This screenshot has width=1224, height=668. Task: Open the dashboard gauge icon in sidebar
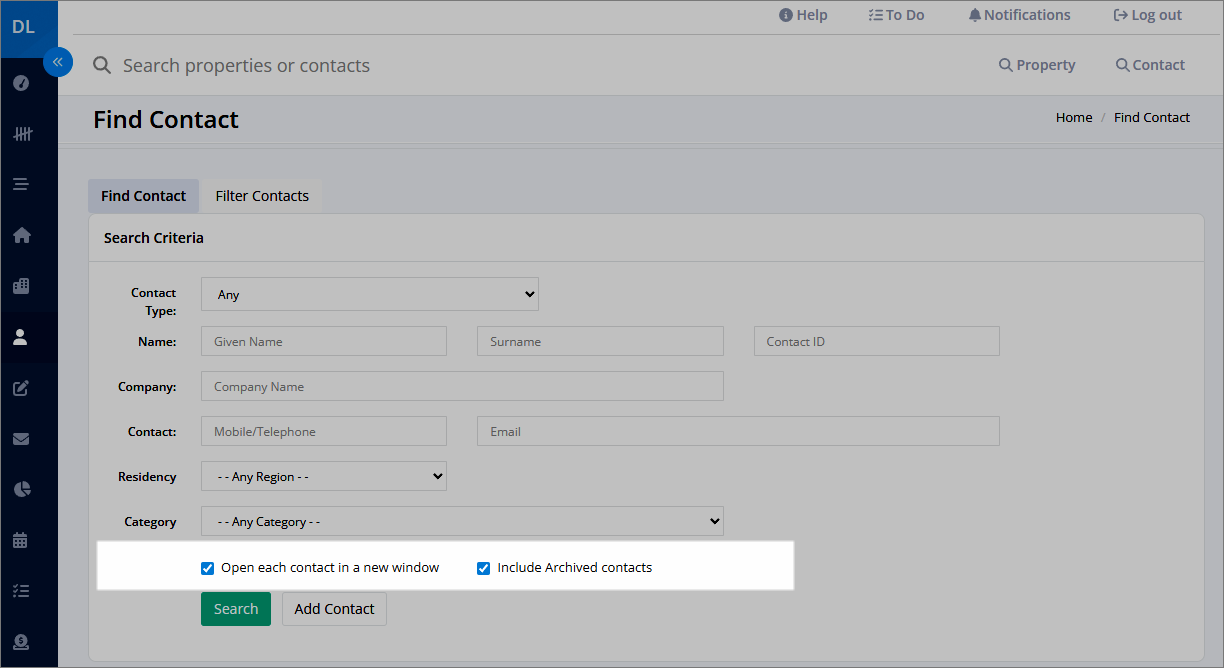pyautogui.click(x=21, y=83)
